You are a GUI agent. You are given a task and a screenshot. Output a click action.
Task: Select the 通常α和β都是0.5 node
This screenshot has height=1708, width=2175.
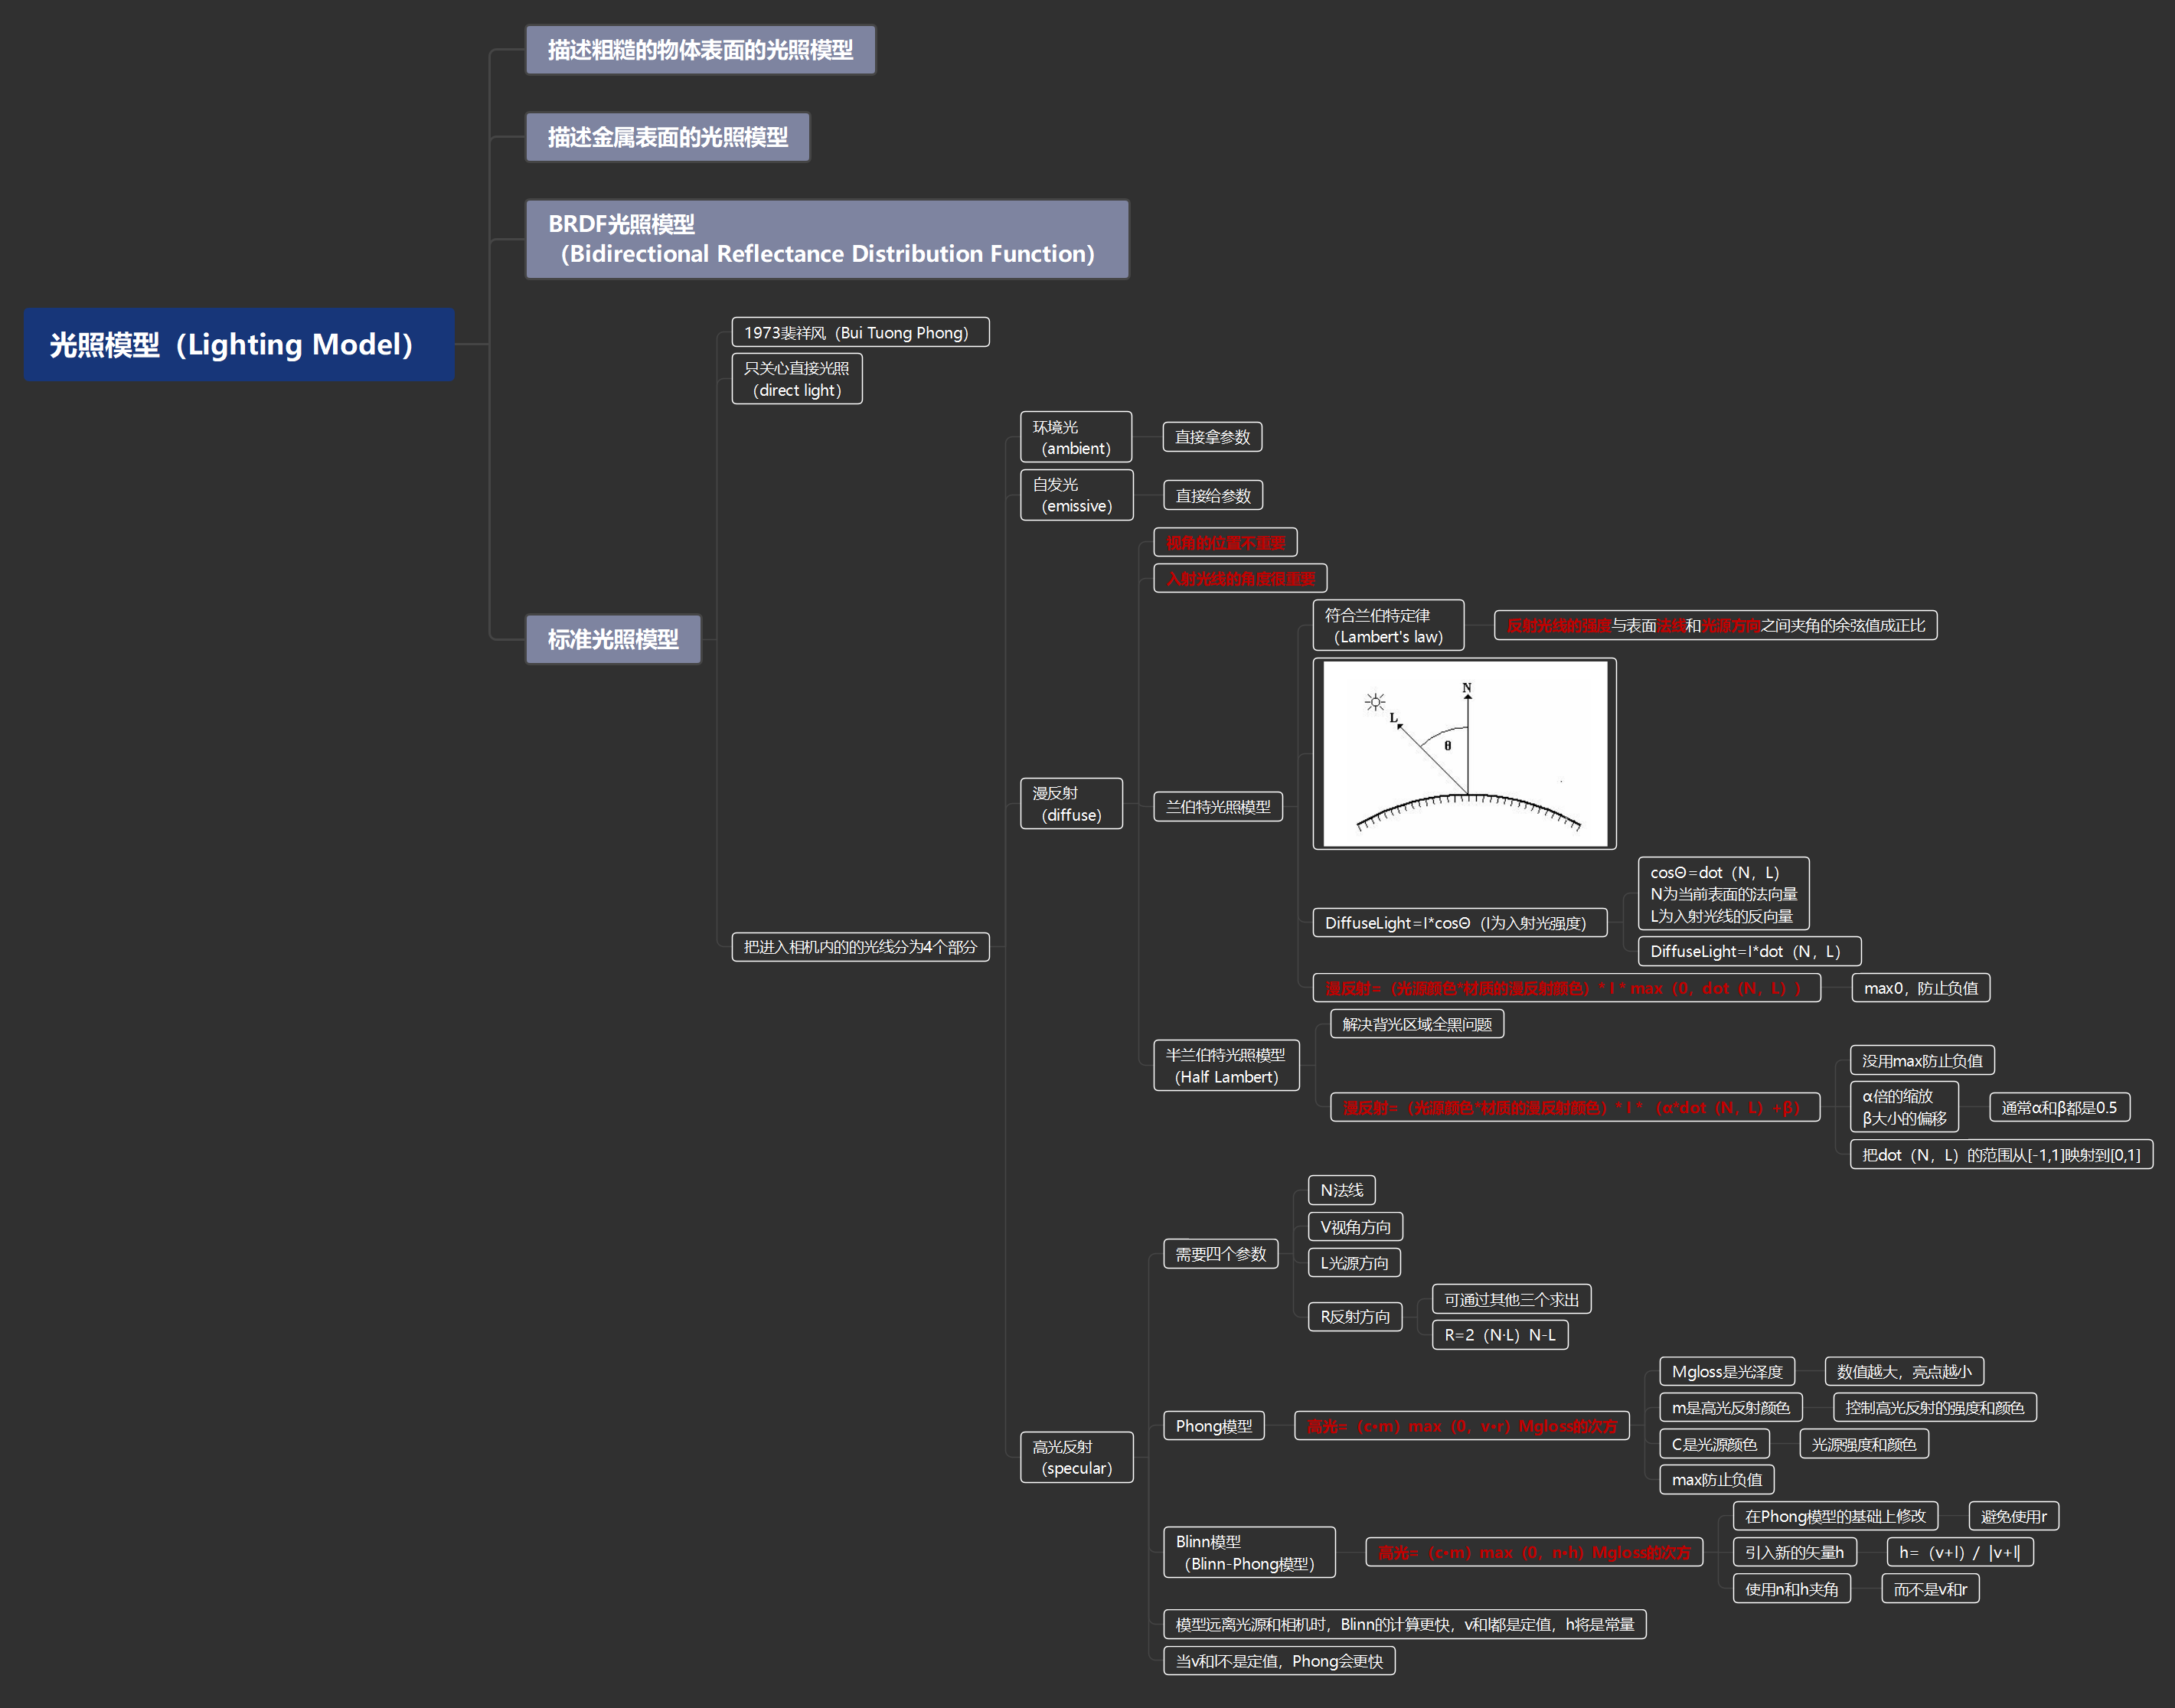pyautogui.click(x=2059, y=1107)
